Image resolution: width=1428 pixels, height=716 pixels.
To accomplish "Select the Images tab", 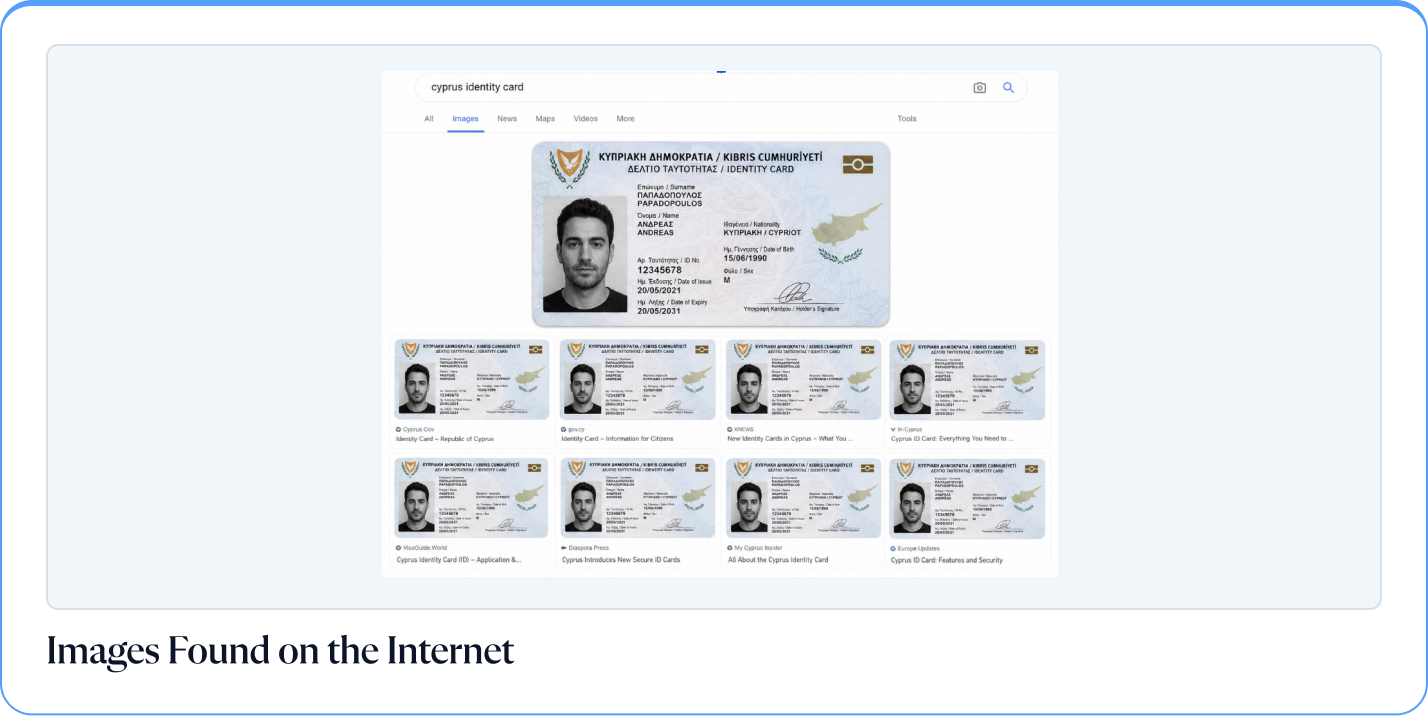I will coord(465,119).
